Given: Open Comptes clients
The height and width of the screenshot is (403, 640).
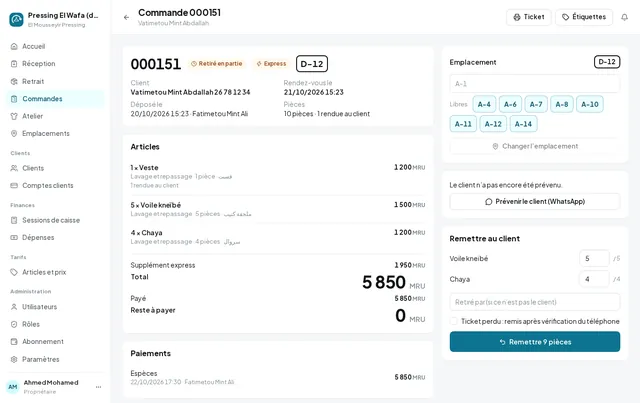Looking at the screenshot, I should tap(55, 185).
